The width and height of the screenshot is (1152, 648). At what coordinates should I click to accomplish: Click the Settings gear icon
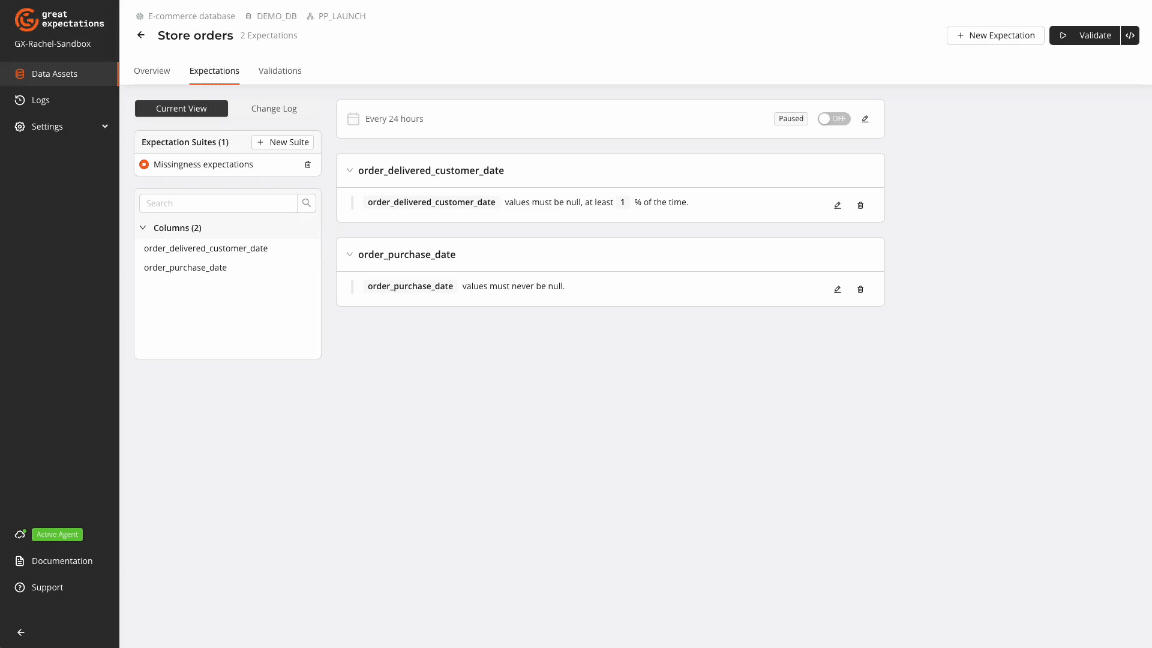coord(18,126)
